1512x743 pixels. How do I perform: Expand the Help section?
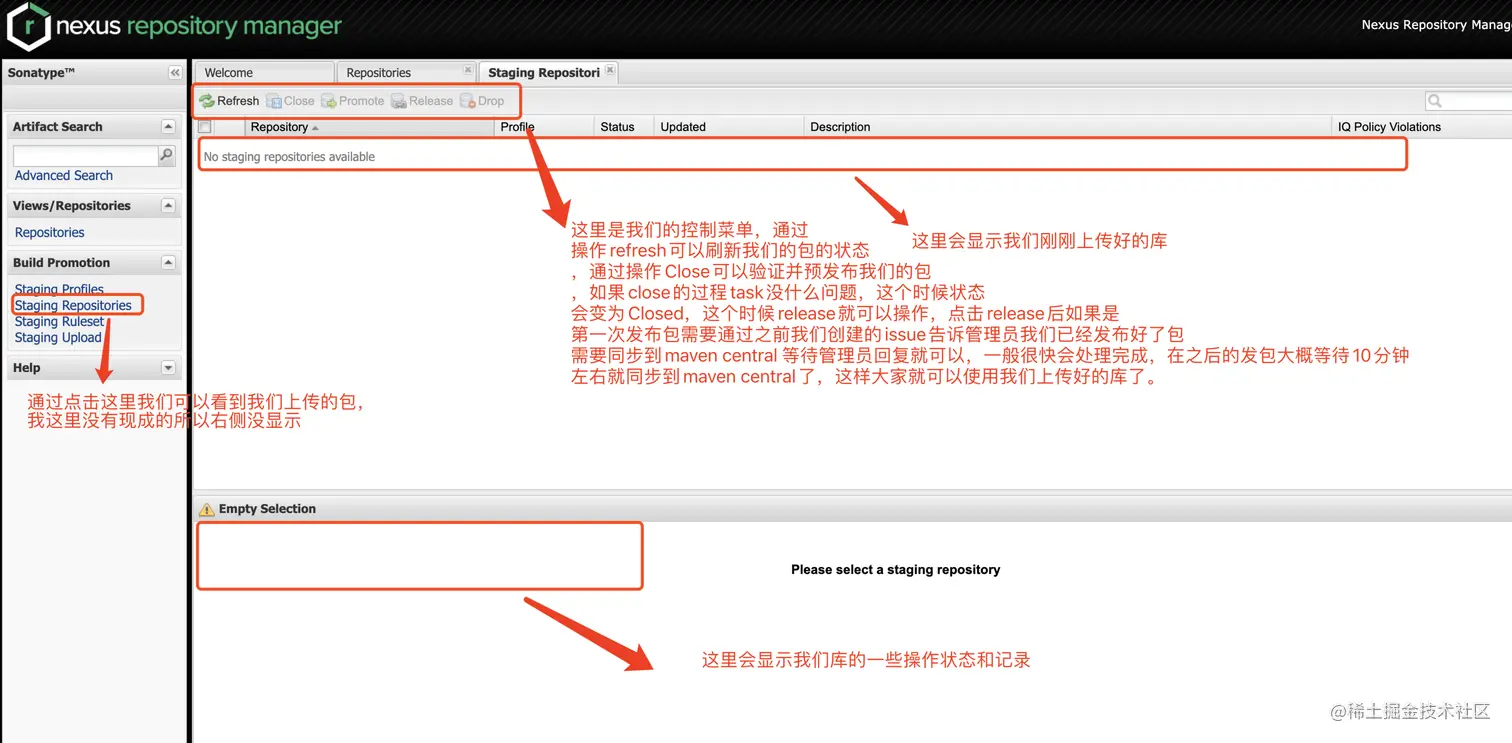(168, 368)
